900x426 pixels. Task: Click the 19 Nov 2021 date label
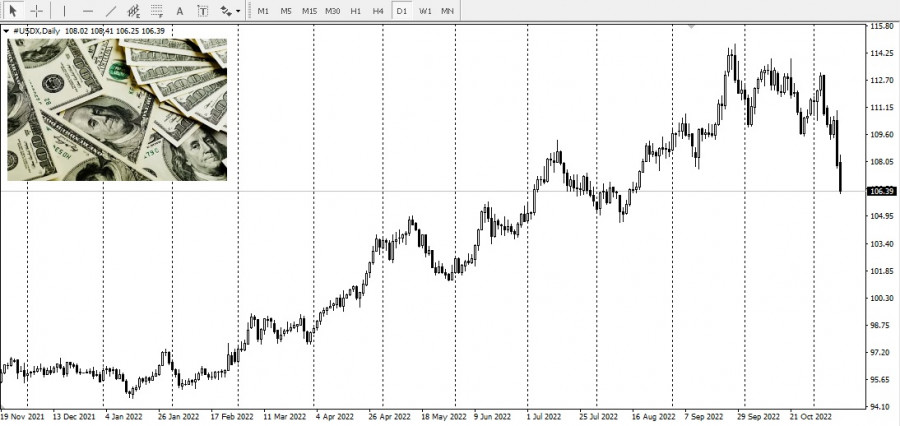[22, 417]
